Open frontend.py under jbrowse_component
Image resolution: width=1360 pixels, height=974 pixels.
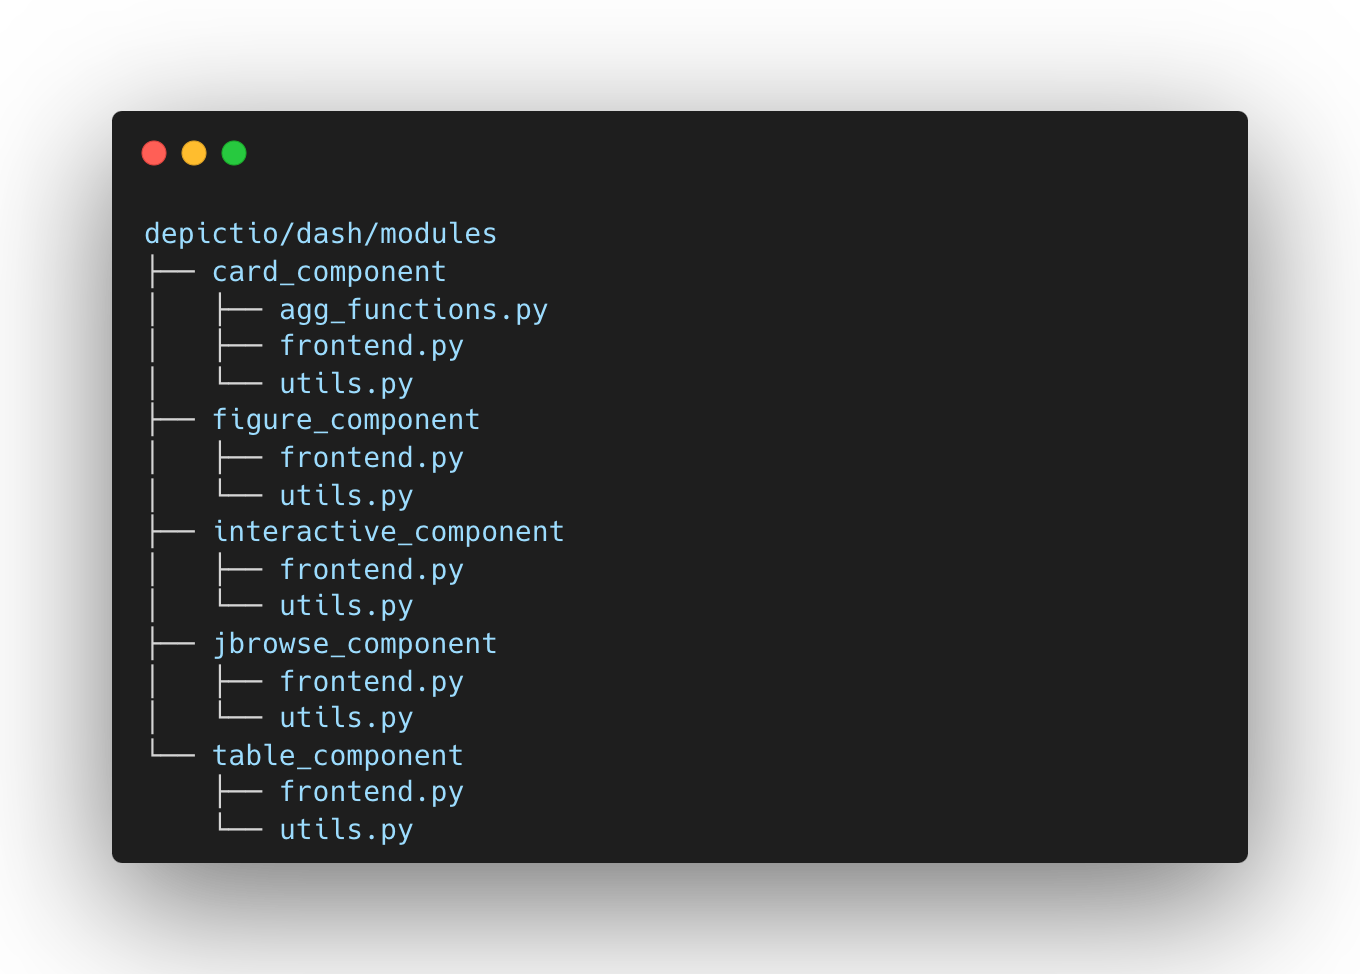[371, 682]
